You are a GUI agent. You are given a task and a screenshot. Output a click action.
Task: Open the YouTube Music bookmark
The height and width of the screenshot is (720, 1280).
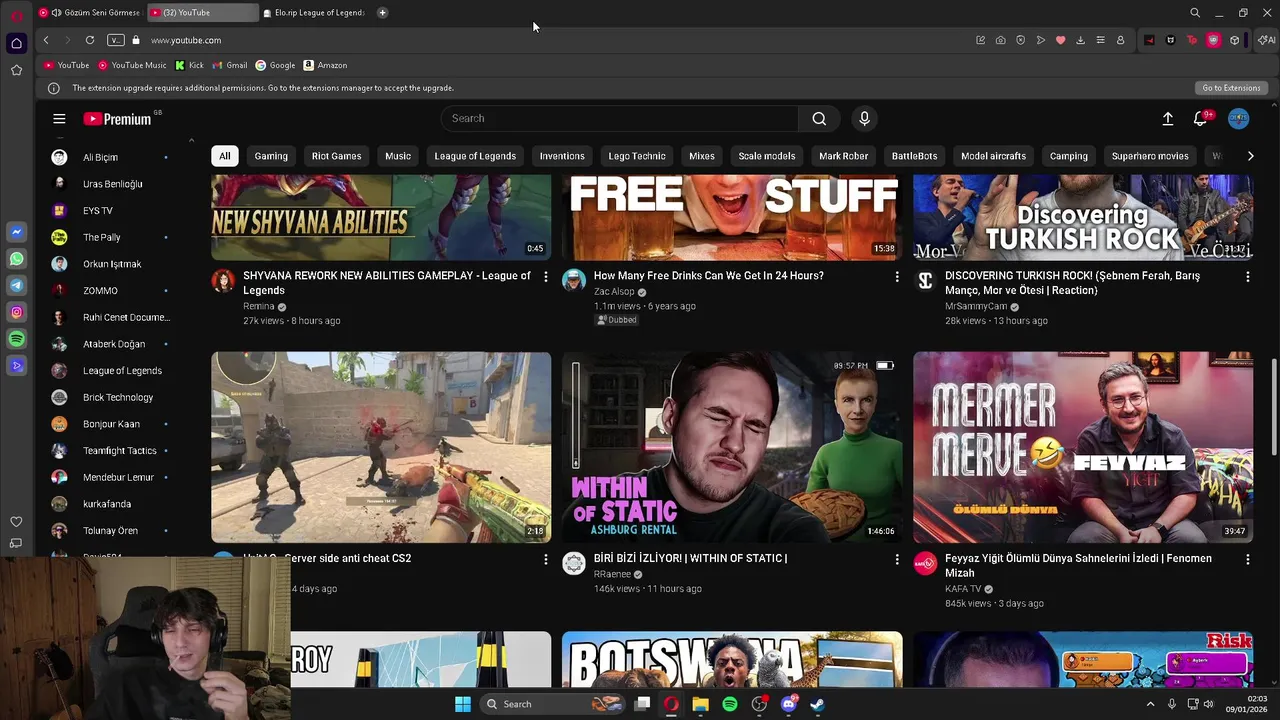132,65
